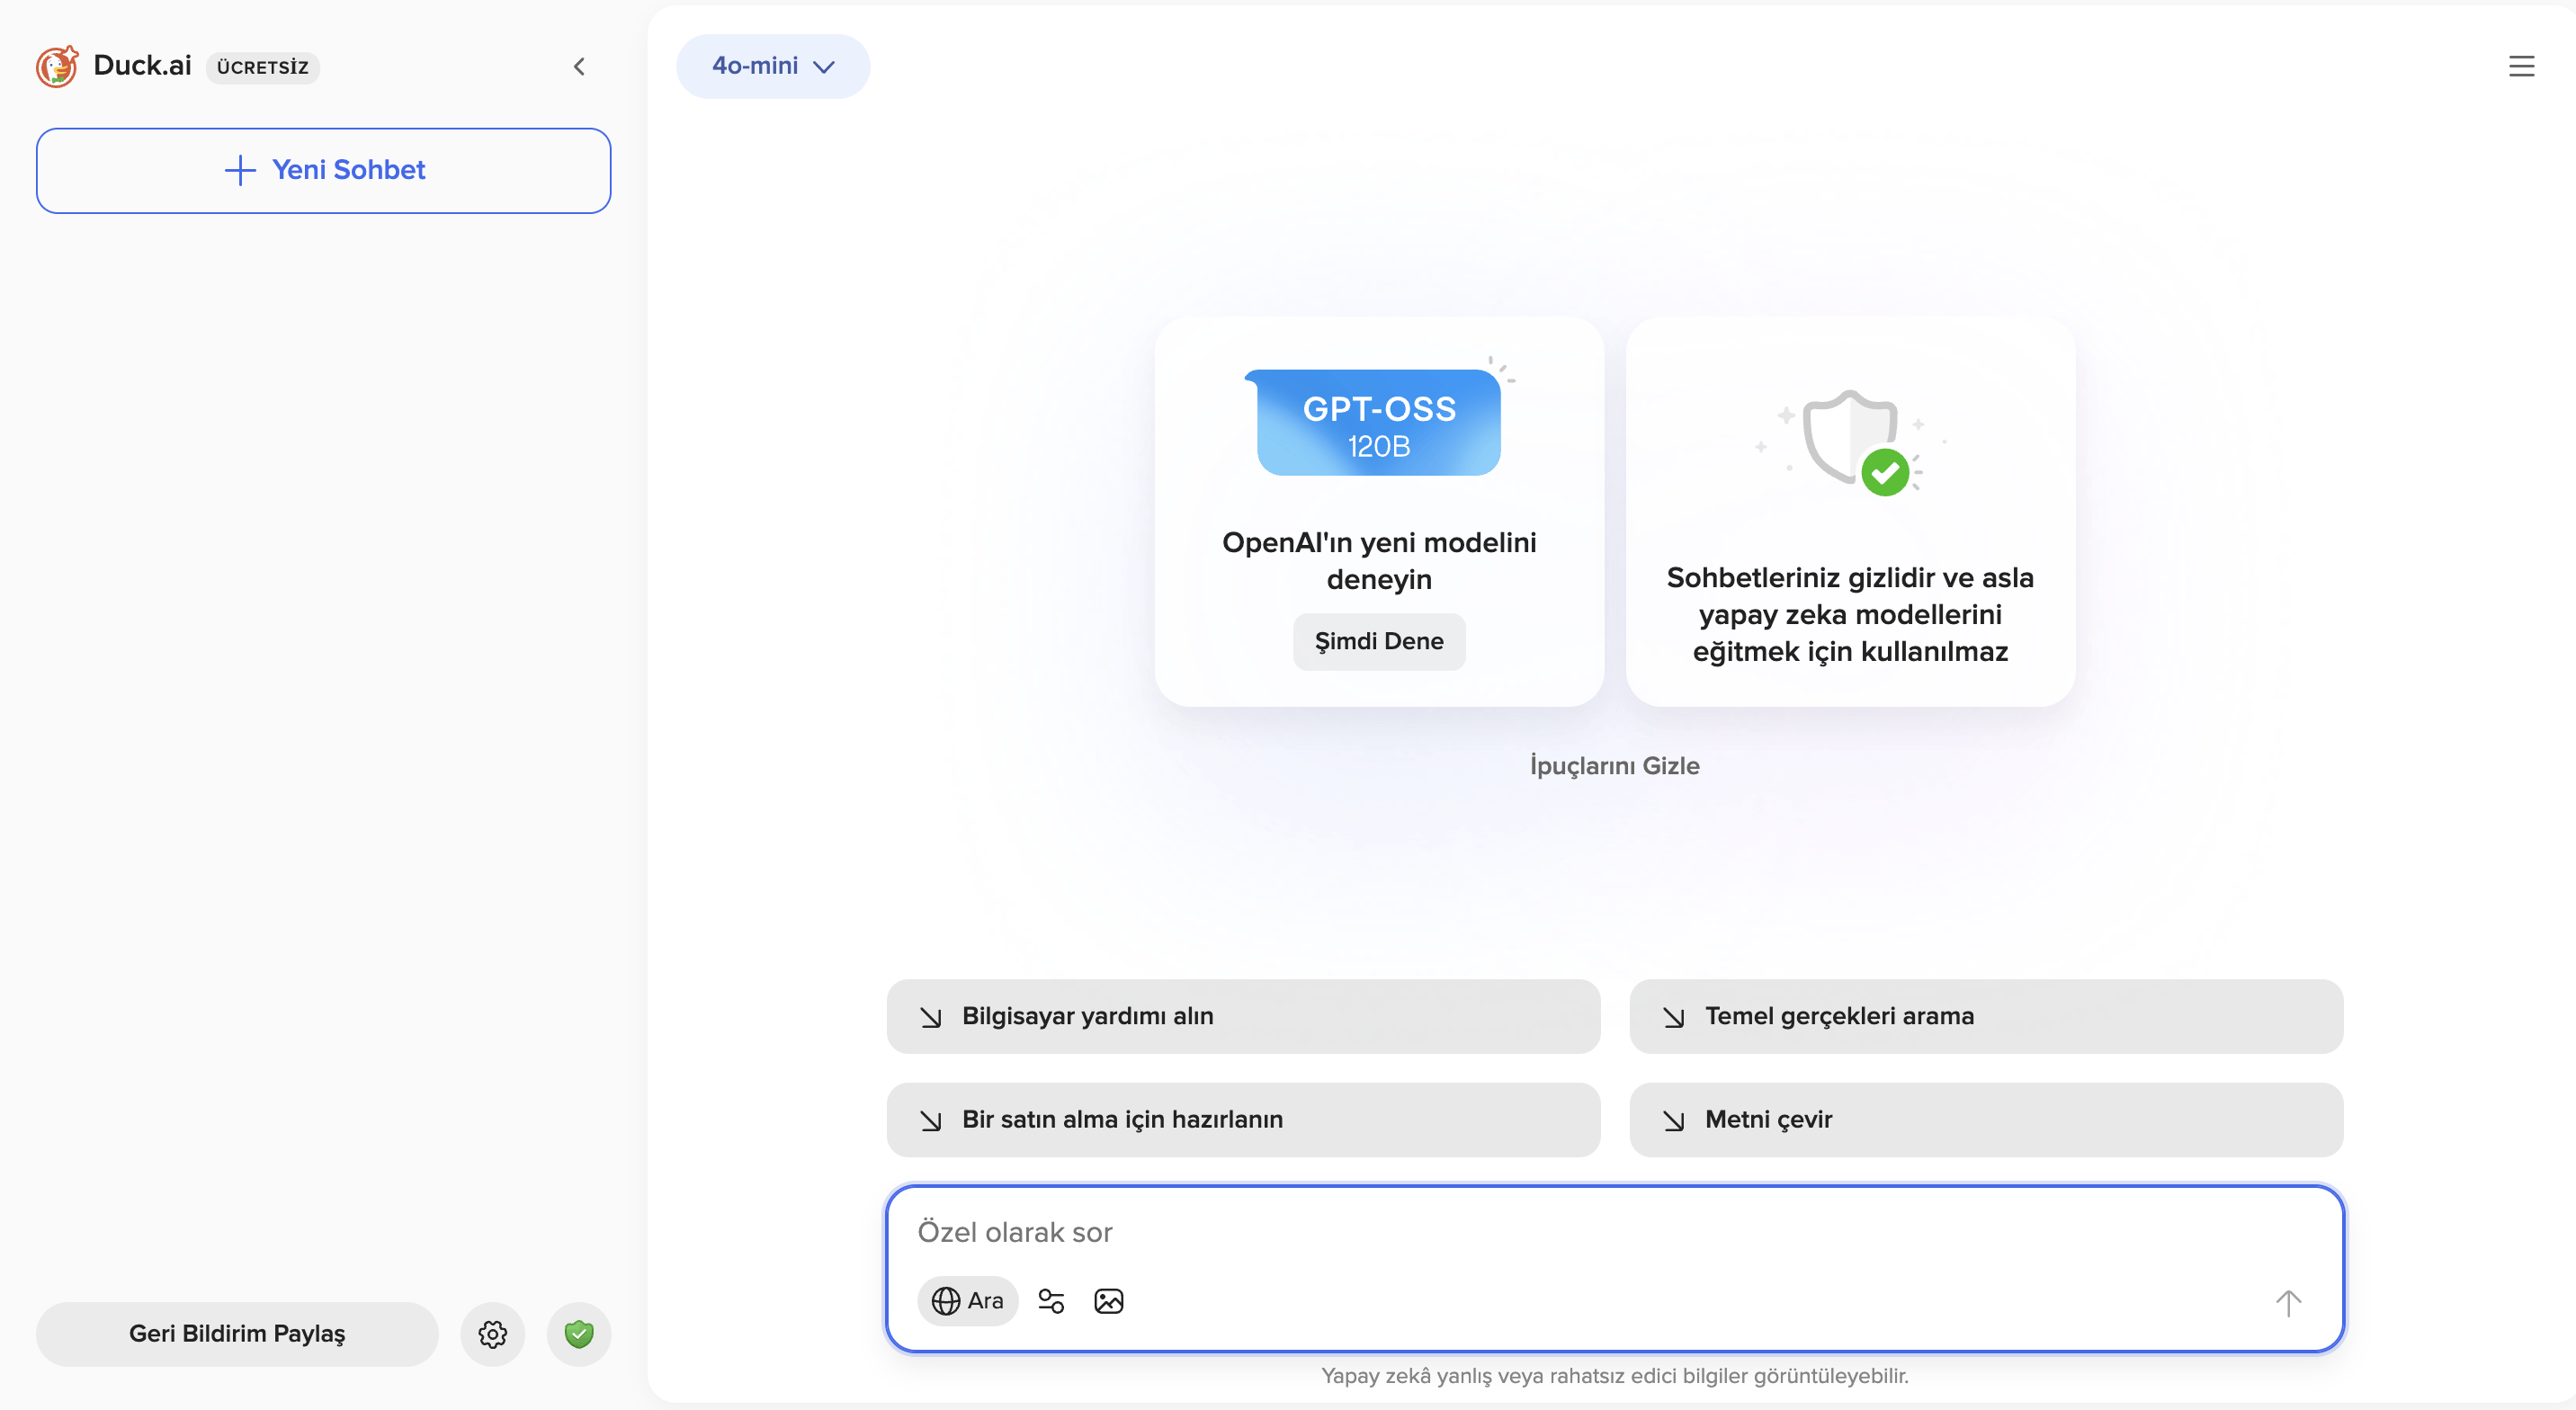Click the green privacy shield icon

tap(578, 1334)
